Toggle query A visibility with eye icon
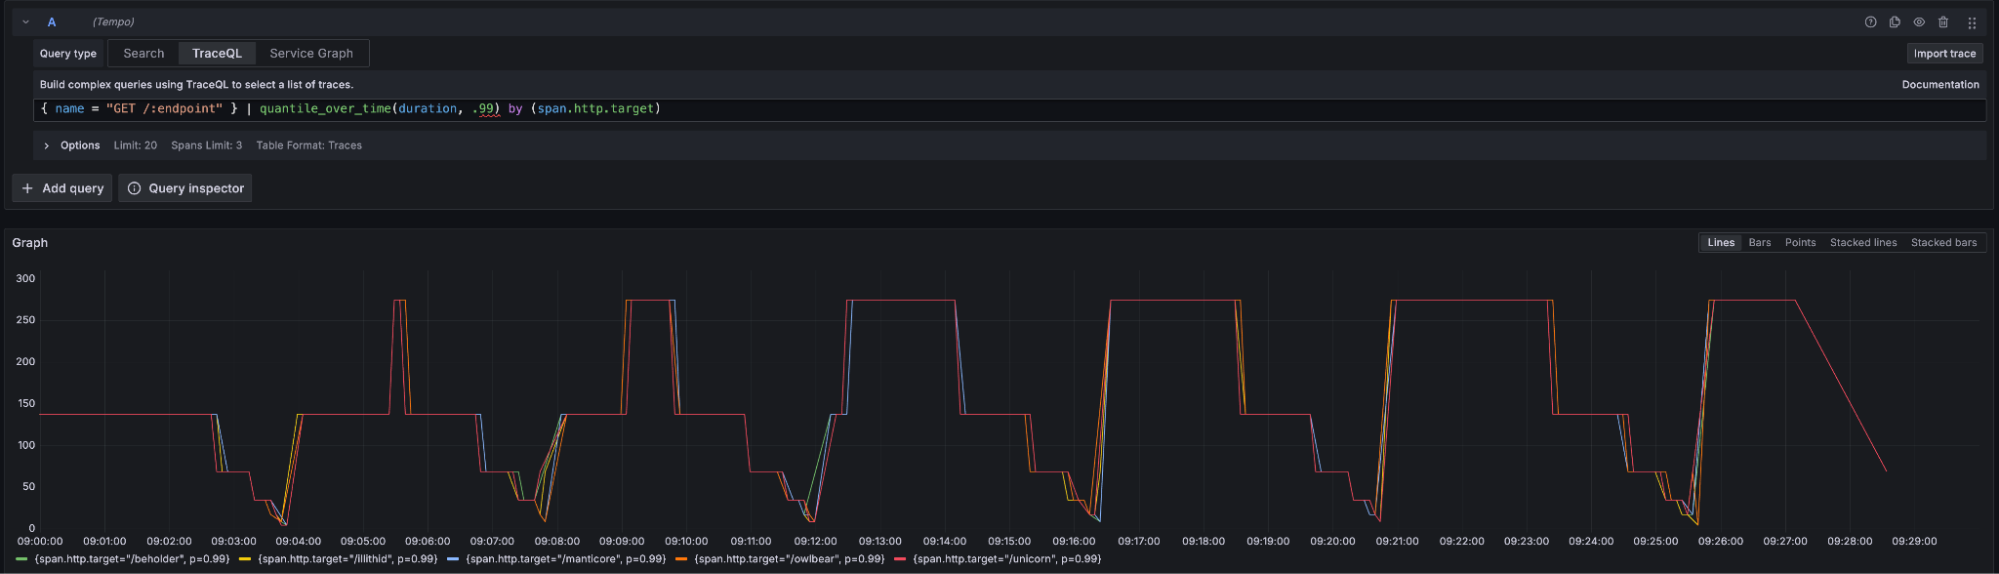This screenshot has width=1999, height=574. 1919,22
